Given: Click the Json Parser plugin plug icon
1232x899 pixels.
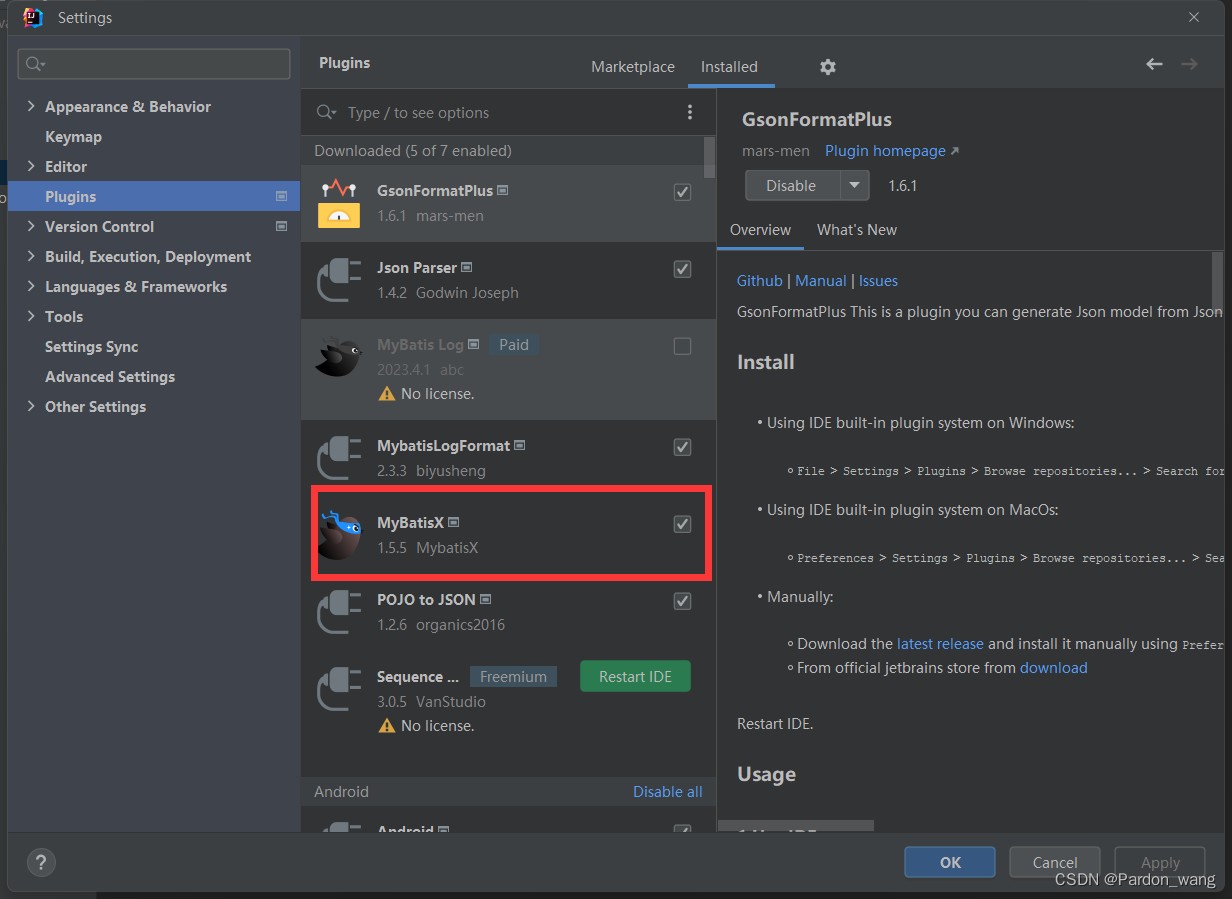Looking at the screenshot, I should pyautogui.click(x=338, y=280).
